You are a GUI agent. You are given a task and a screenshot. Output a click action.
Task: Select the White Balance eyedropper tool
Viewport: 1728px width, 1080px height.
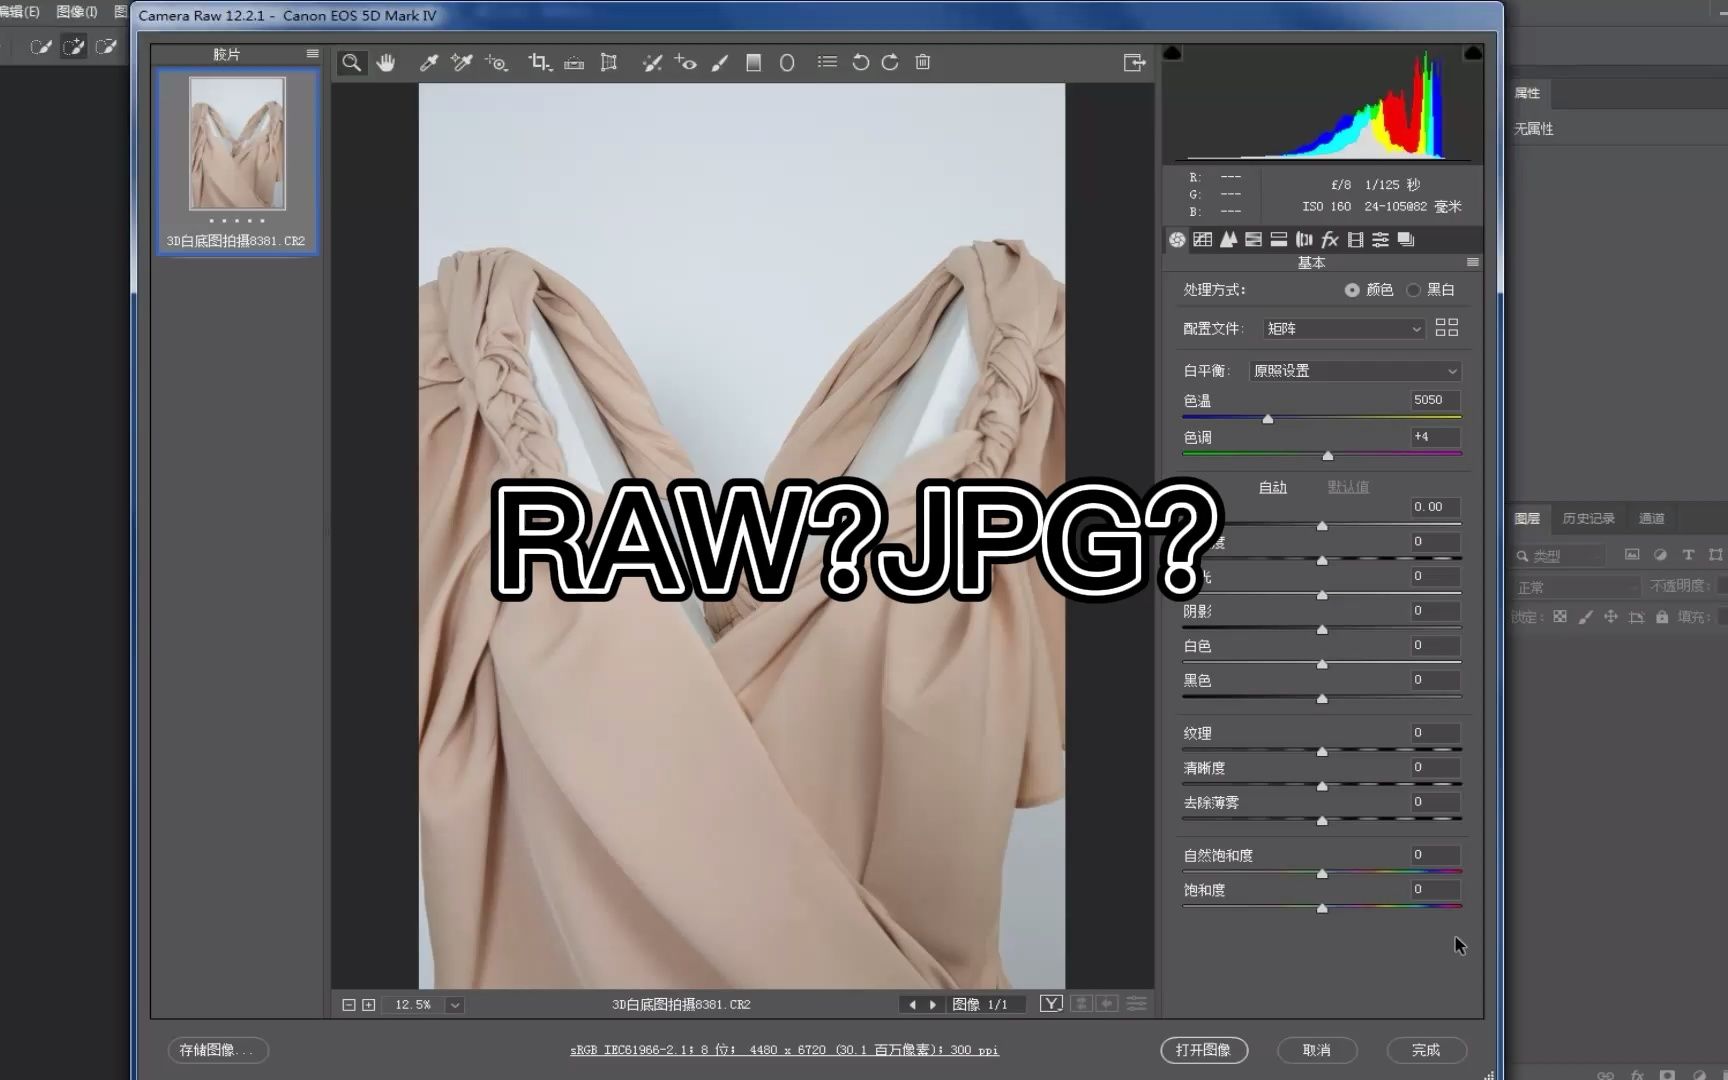pyautogui.click(x=426, y=62)
